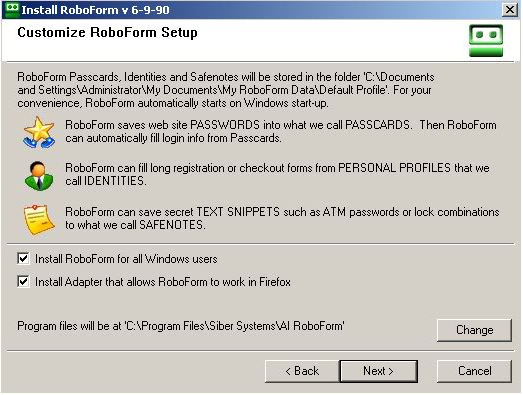Click the Identities person icon
Image resolution: width=523 pixels, height=395 pixels.
click(x=39, y=176)
